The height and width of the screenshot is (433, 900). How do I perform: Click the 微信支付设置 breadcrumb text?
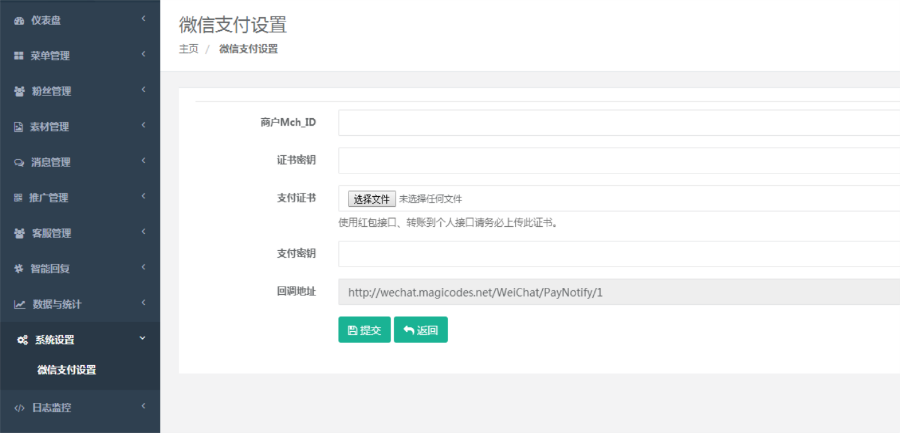[249, 49]
